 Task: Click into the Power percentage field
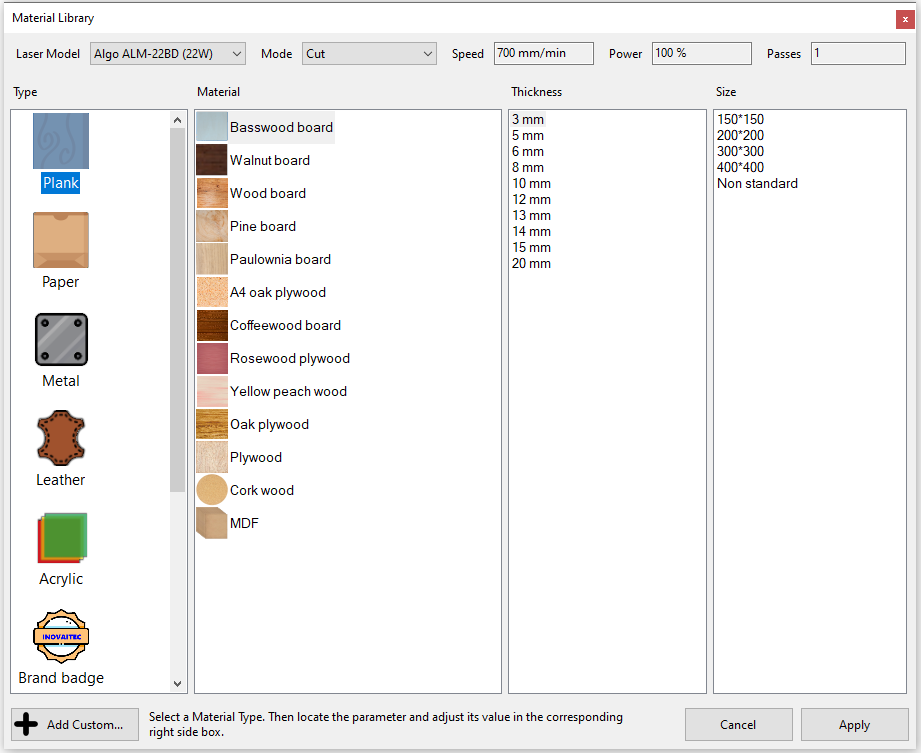(701, 54)
